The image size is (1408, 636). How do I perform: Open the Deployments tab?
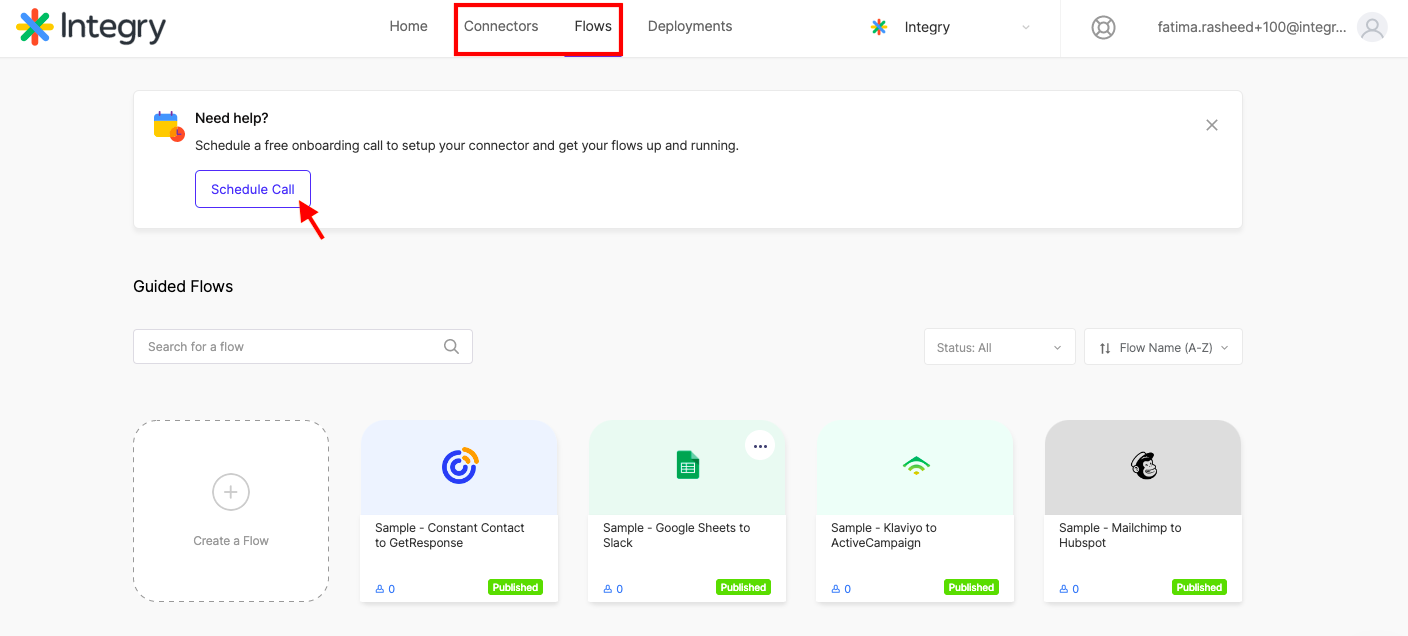click(690, 26)
